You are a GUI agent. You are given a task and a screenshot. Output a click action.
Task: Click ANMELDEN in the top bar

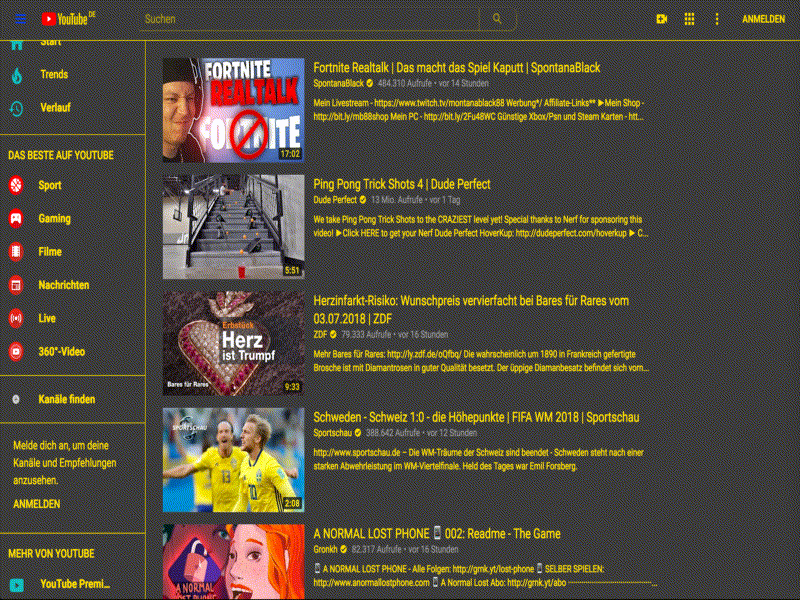[763, 19]
